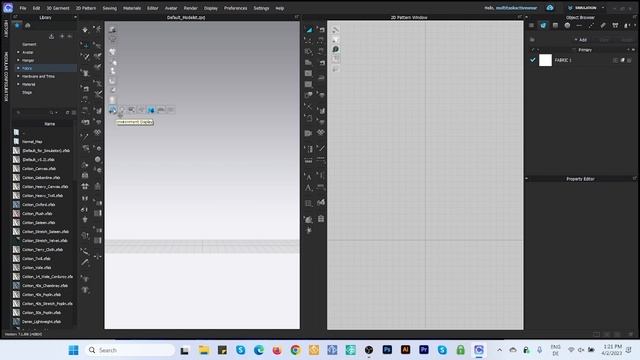Image resolution: width=640 pixels, height=360 pixels.
Task: Open the Preferences menu
Action: [x=236, y=8]
